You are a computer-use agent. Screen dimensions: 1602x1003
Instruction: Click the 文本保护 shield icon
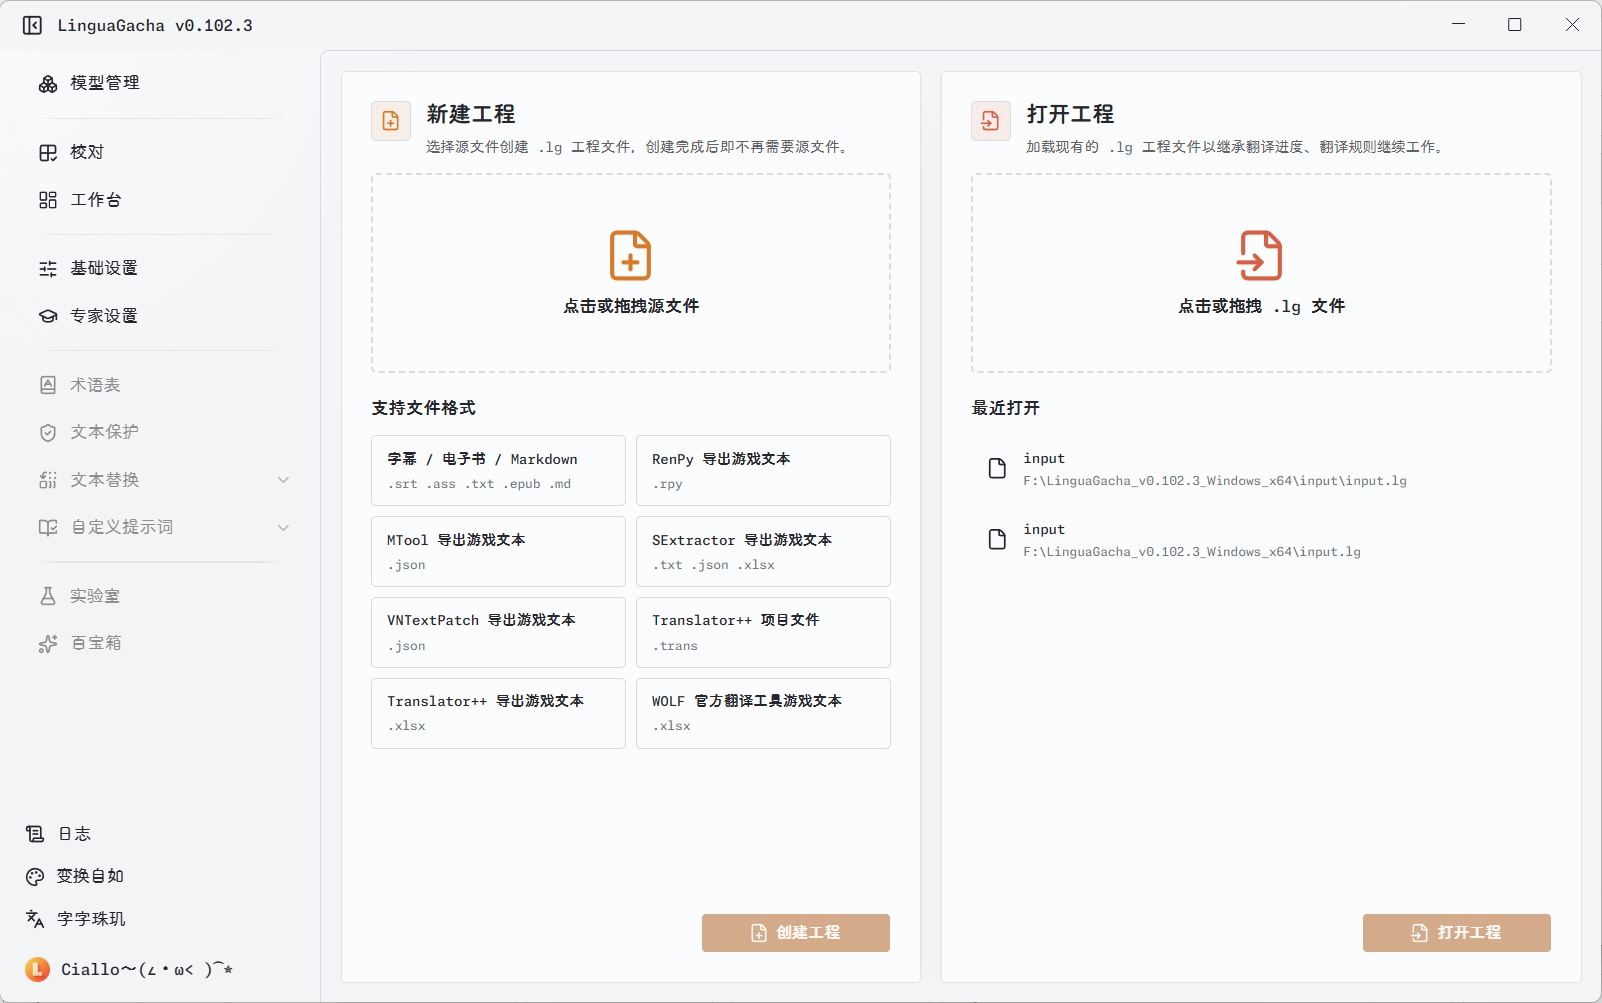[48, 432]
